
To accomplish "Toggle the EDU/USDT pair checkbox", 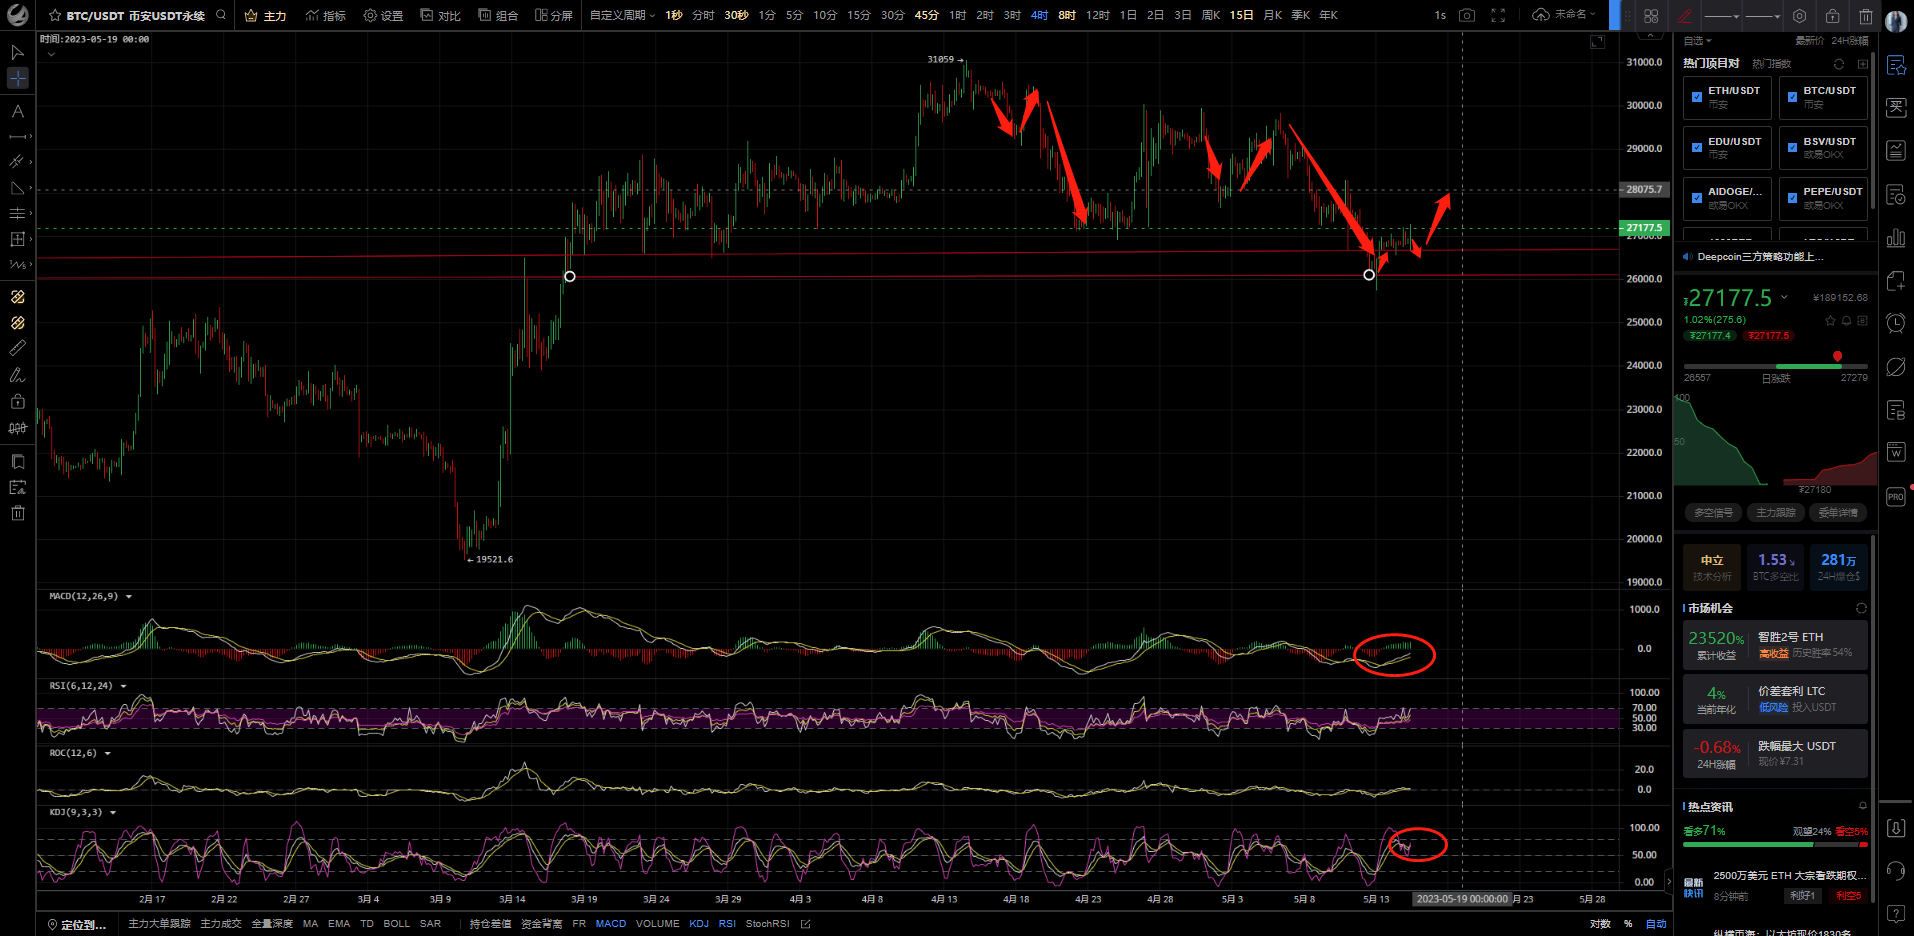I will pyautogui.click(x=1697, y=148).
